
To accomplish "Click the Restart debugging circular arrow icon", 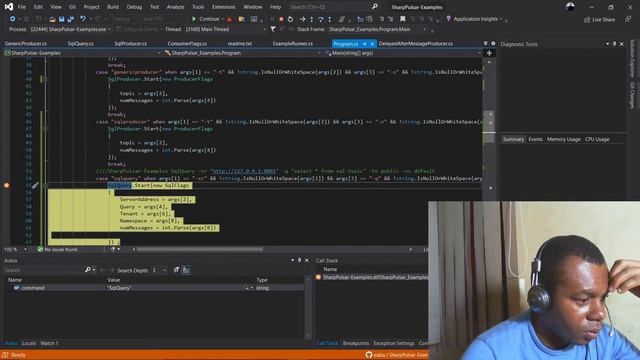I will tap(290, 19).
